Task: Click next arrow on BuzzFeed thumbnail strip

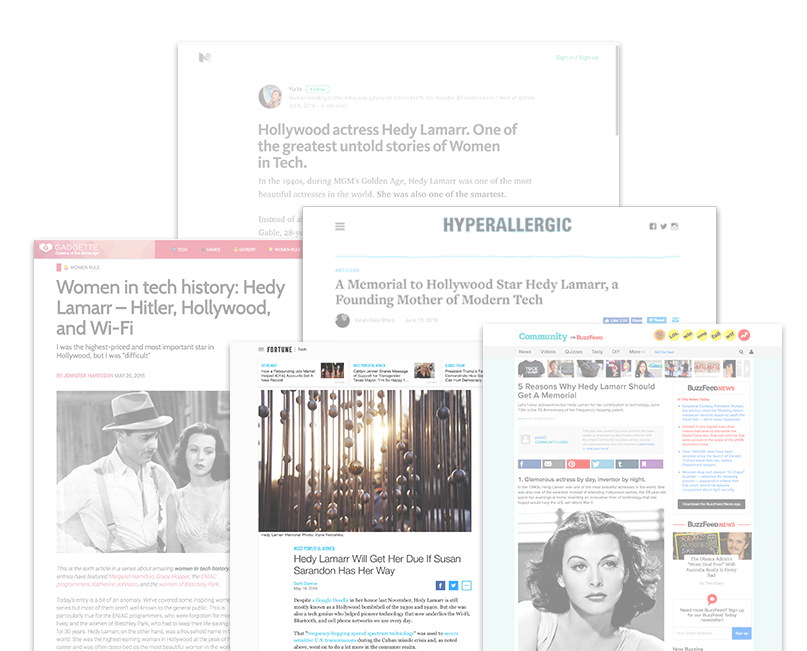Action: [747, 368]
